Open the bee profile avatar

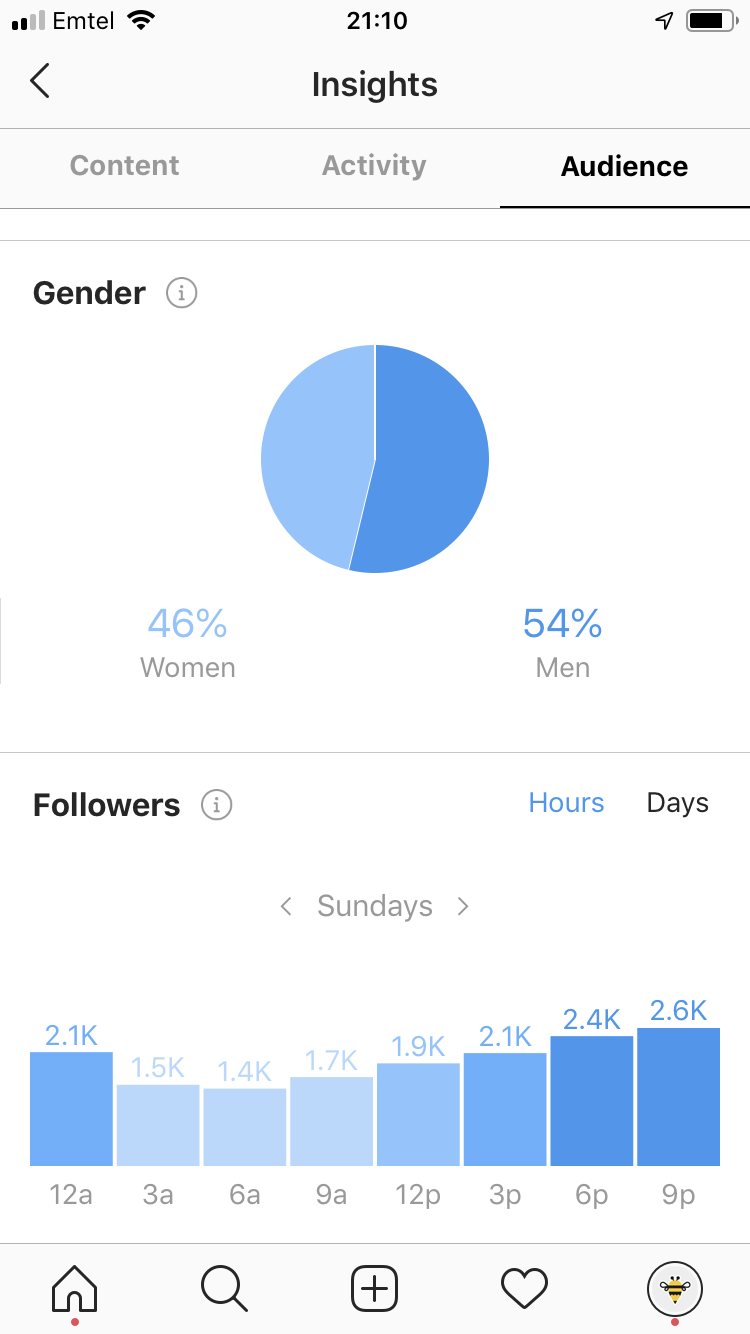675,1289
